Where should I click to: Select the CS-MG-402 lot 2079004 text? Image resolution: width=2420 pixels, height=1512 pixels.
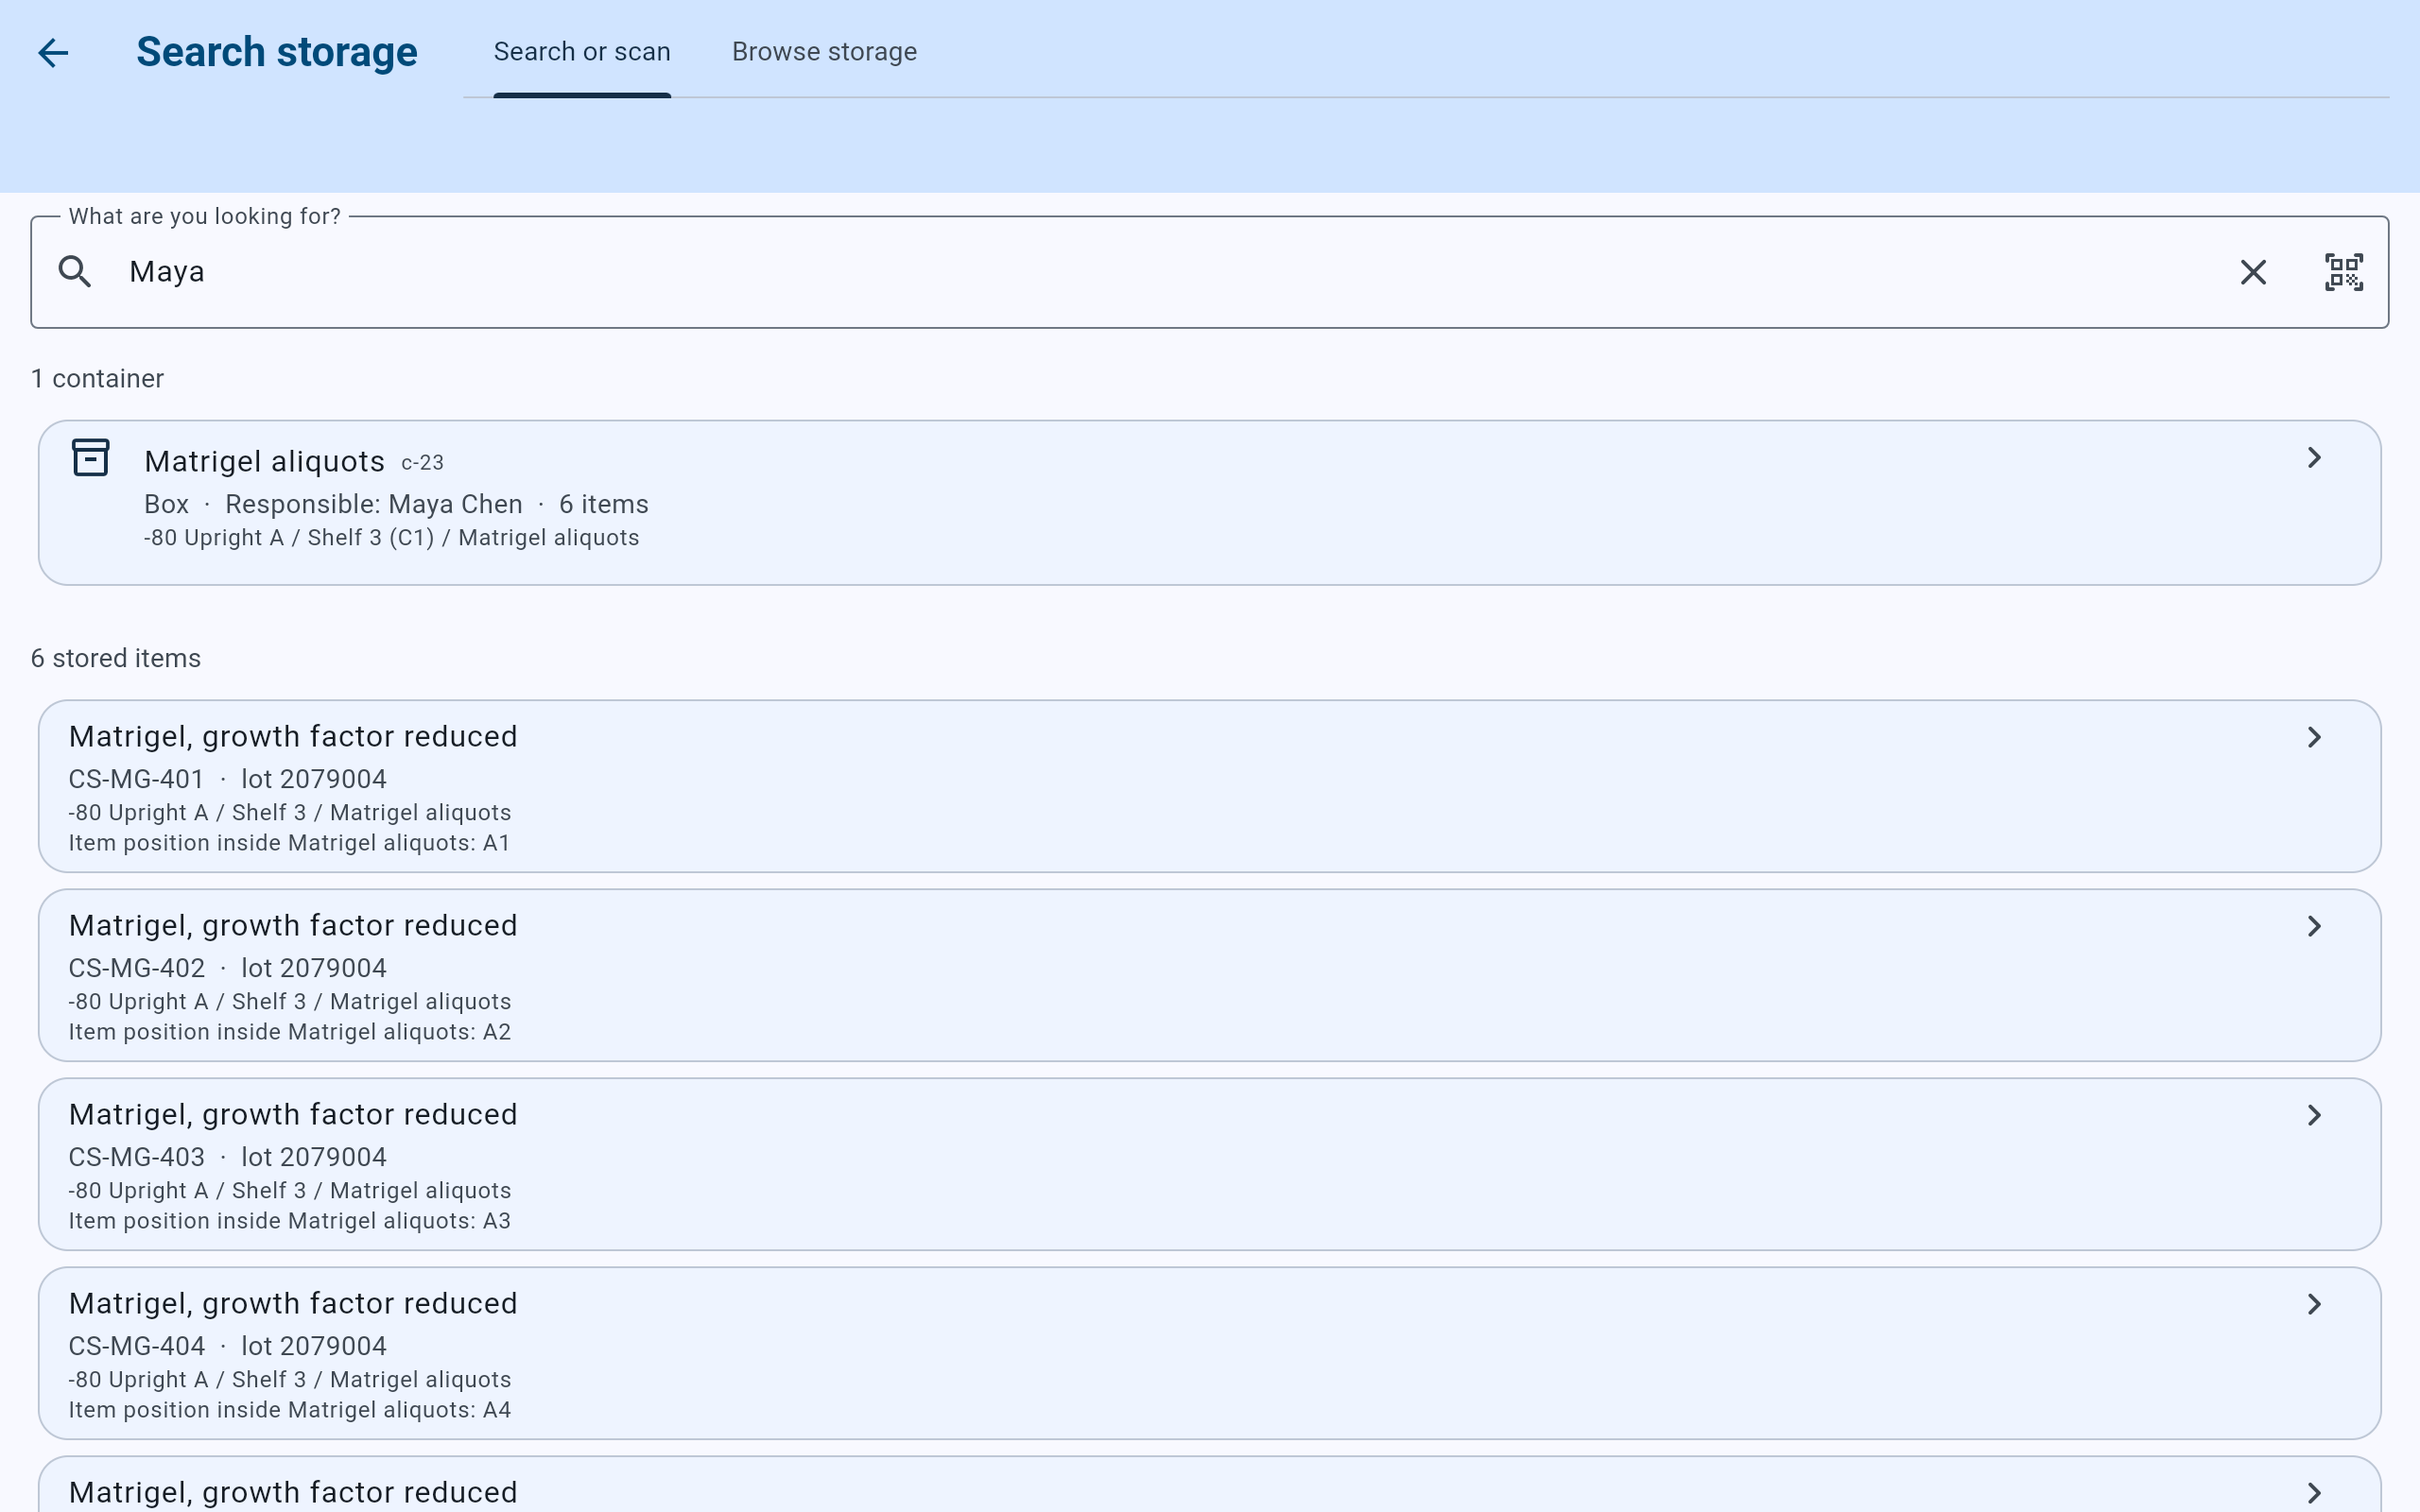tap(227, 968)
